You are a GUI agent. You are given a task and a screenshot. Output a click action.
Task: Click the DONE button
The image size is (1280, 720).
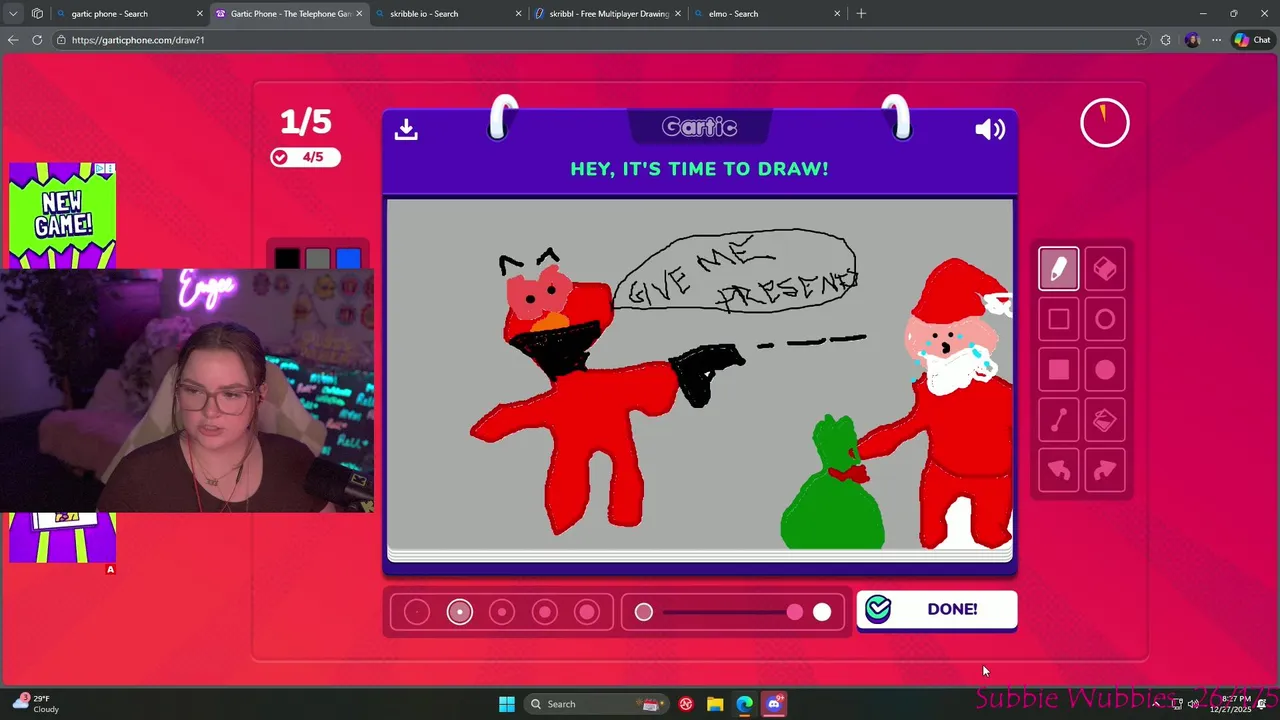click(x=937, y=610)
